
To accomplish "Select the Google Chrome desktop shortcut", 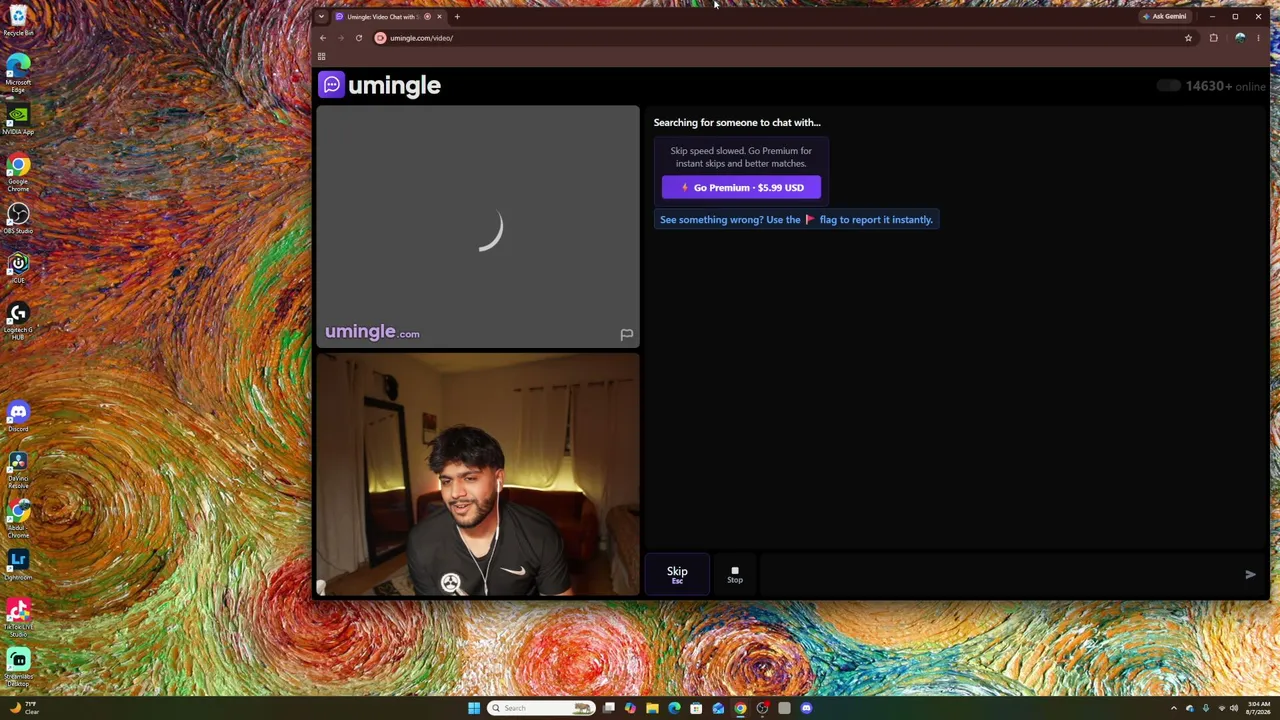I will pyautogui.click(x=18, y=172).
